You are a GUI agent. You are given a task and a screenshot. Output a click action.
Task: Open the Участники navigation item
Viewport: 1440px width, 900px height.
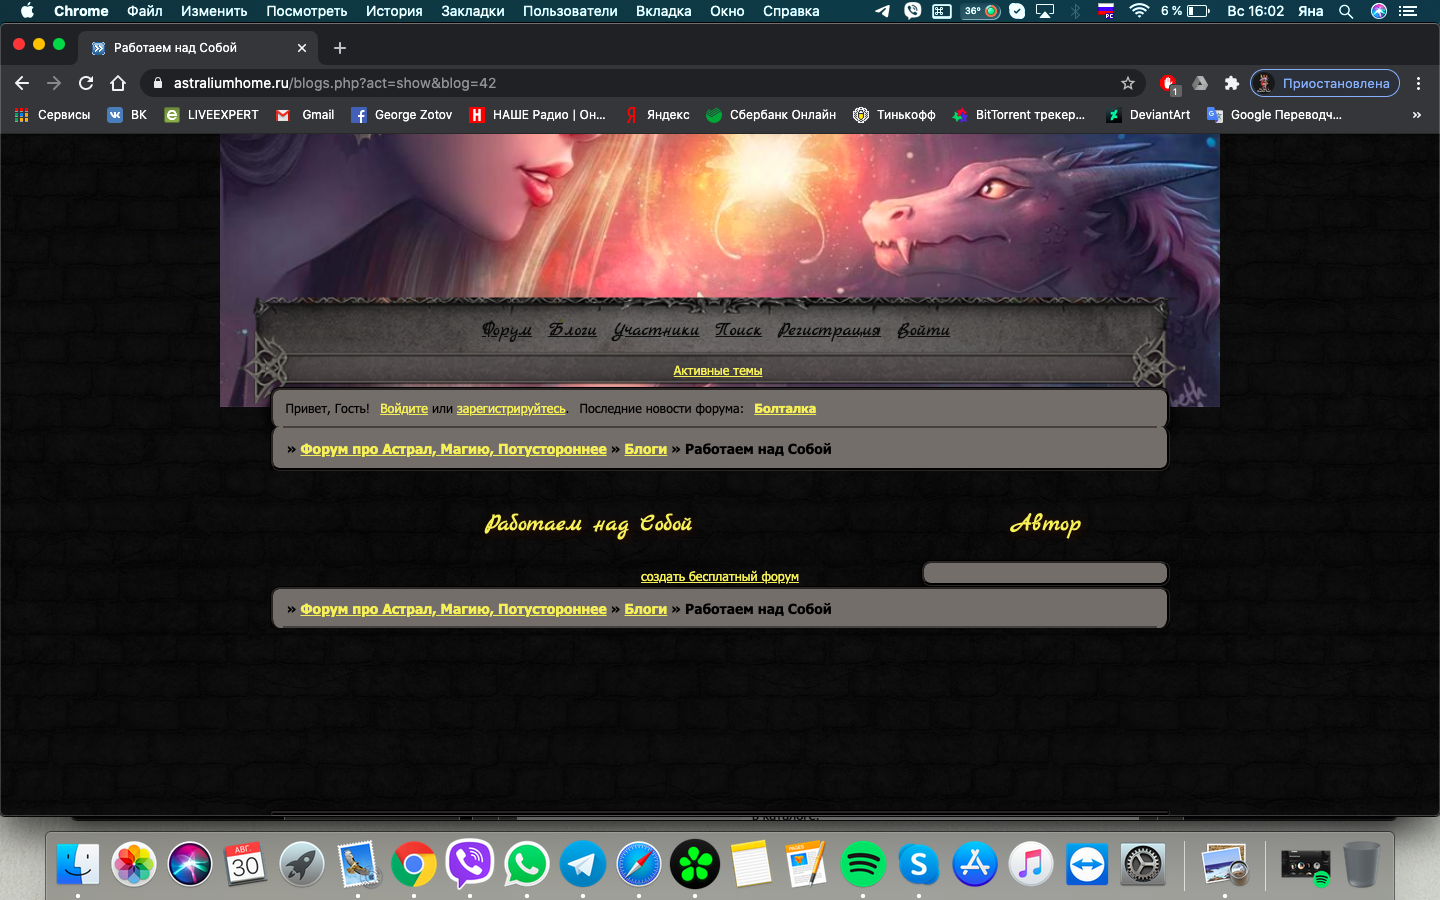coord(656,330)
